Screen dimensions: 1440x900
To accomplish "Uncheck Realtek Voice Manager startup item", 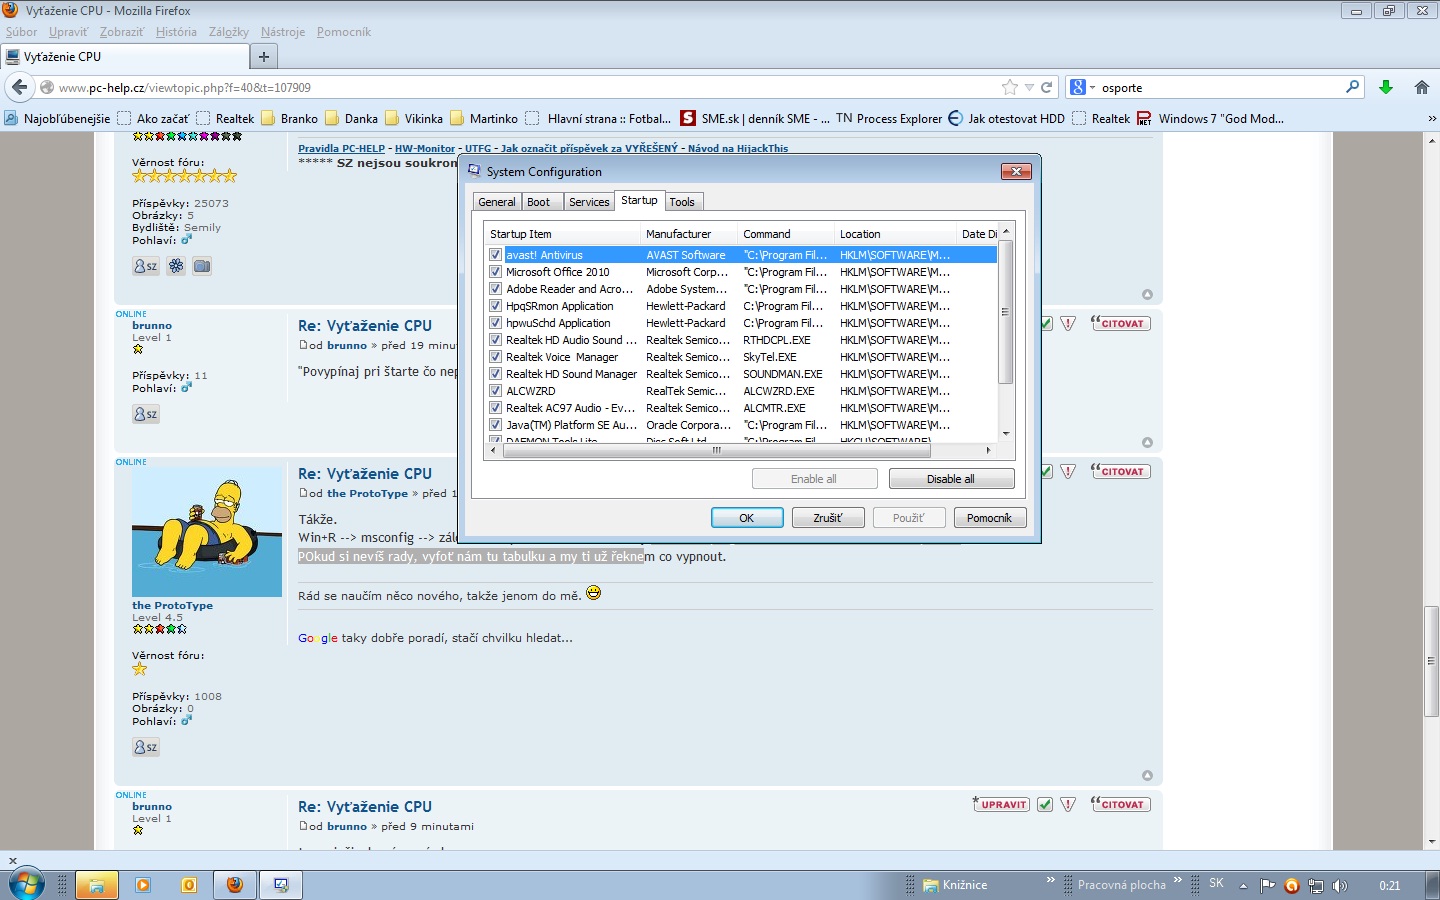I will pyautogui.click(x=495, y=357).
